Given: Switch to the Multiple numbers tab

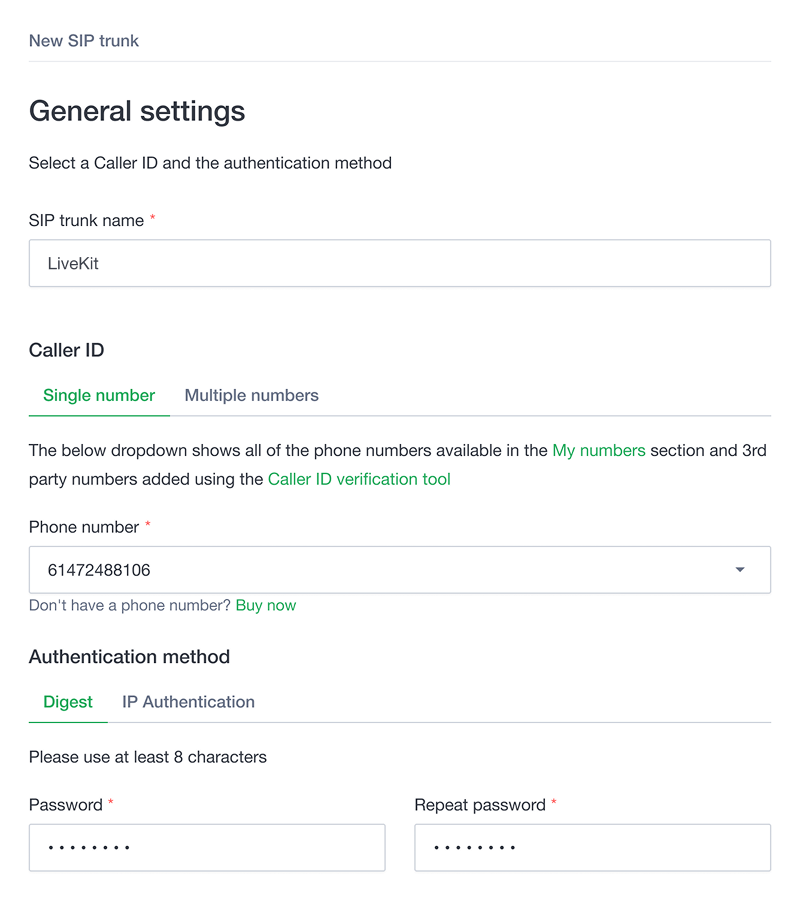Looking at the screenshot, I should [251, 395].
